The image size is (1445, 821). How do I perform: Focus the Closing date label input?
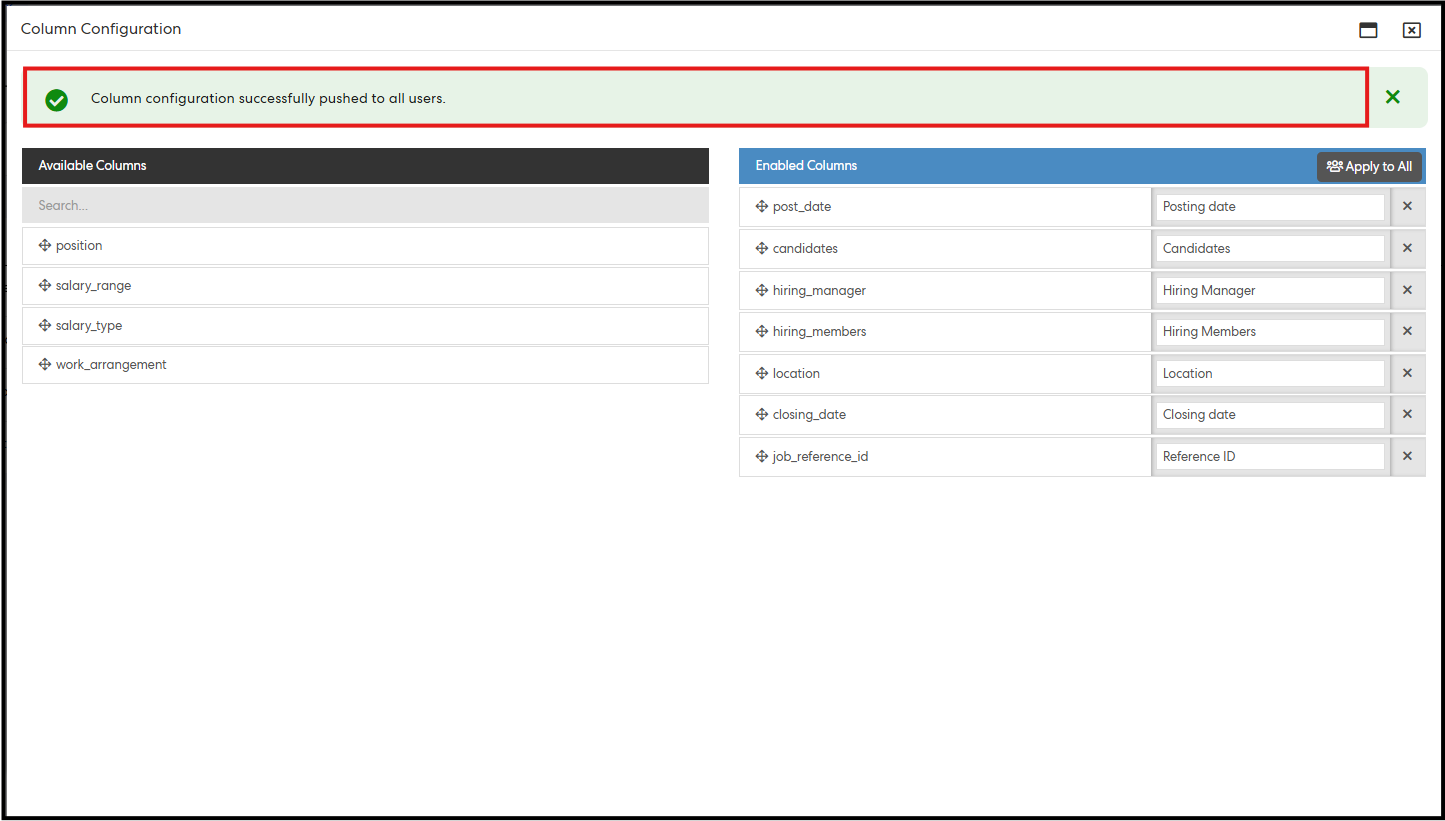[1270, 415]
